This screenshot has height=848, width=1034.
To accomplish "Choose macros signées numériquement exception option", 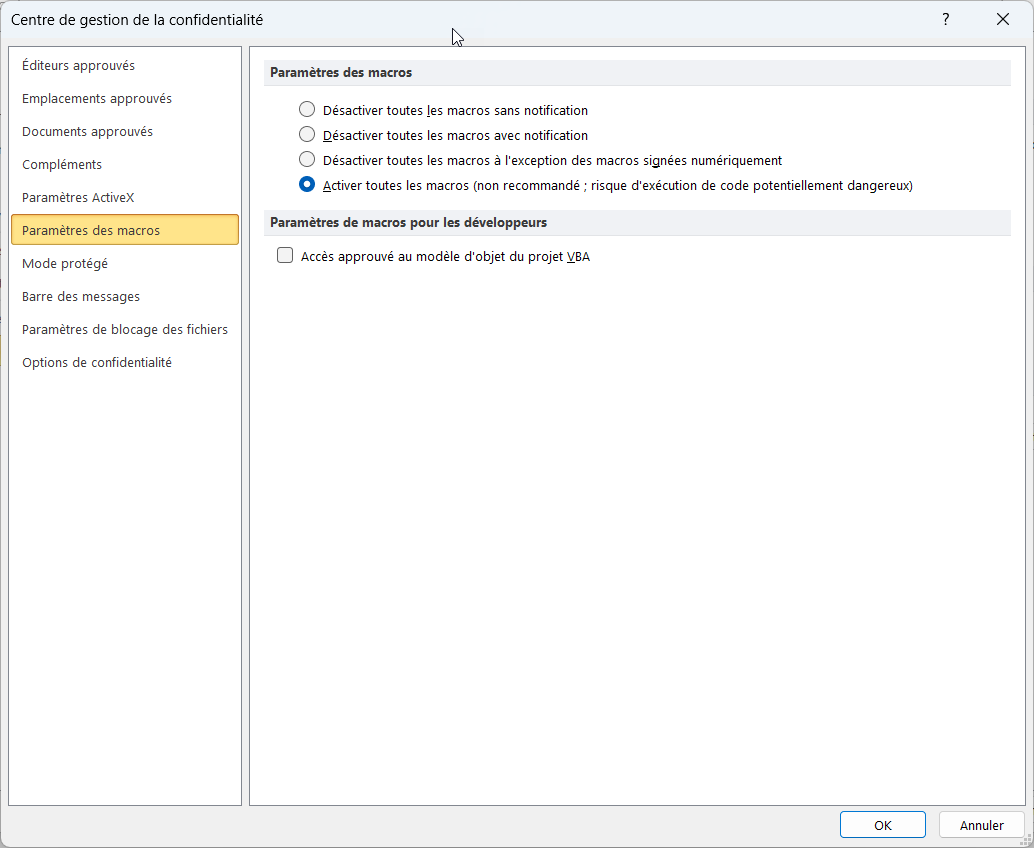I will click(x=307, y=160).
